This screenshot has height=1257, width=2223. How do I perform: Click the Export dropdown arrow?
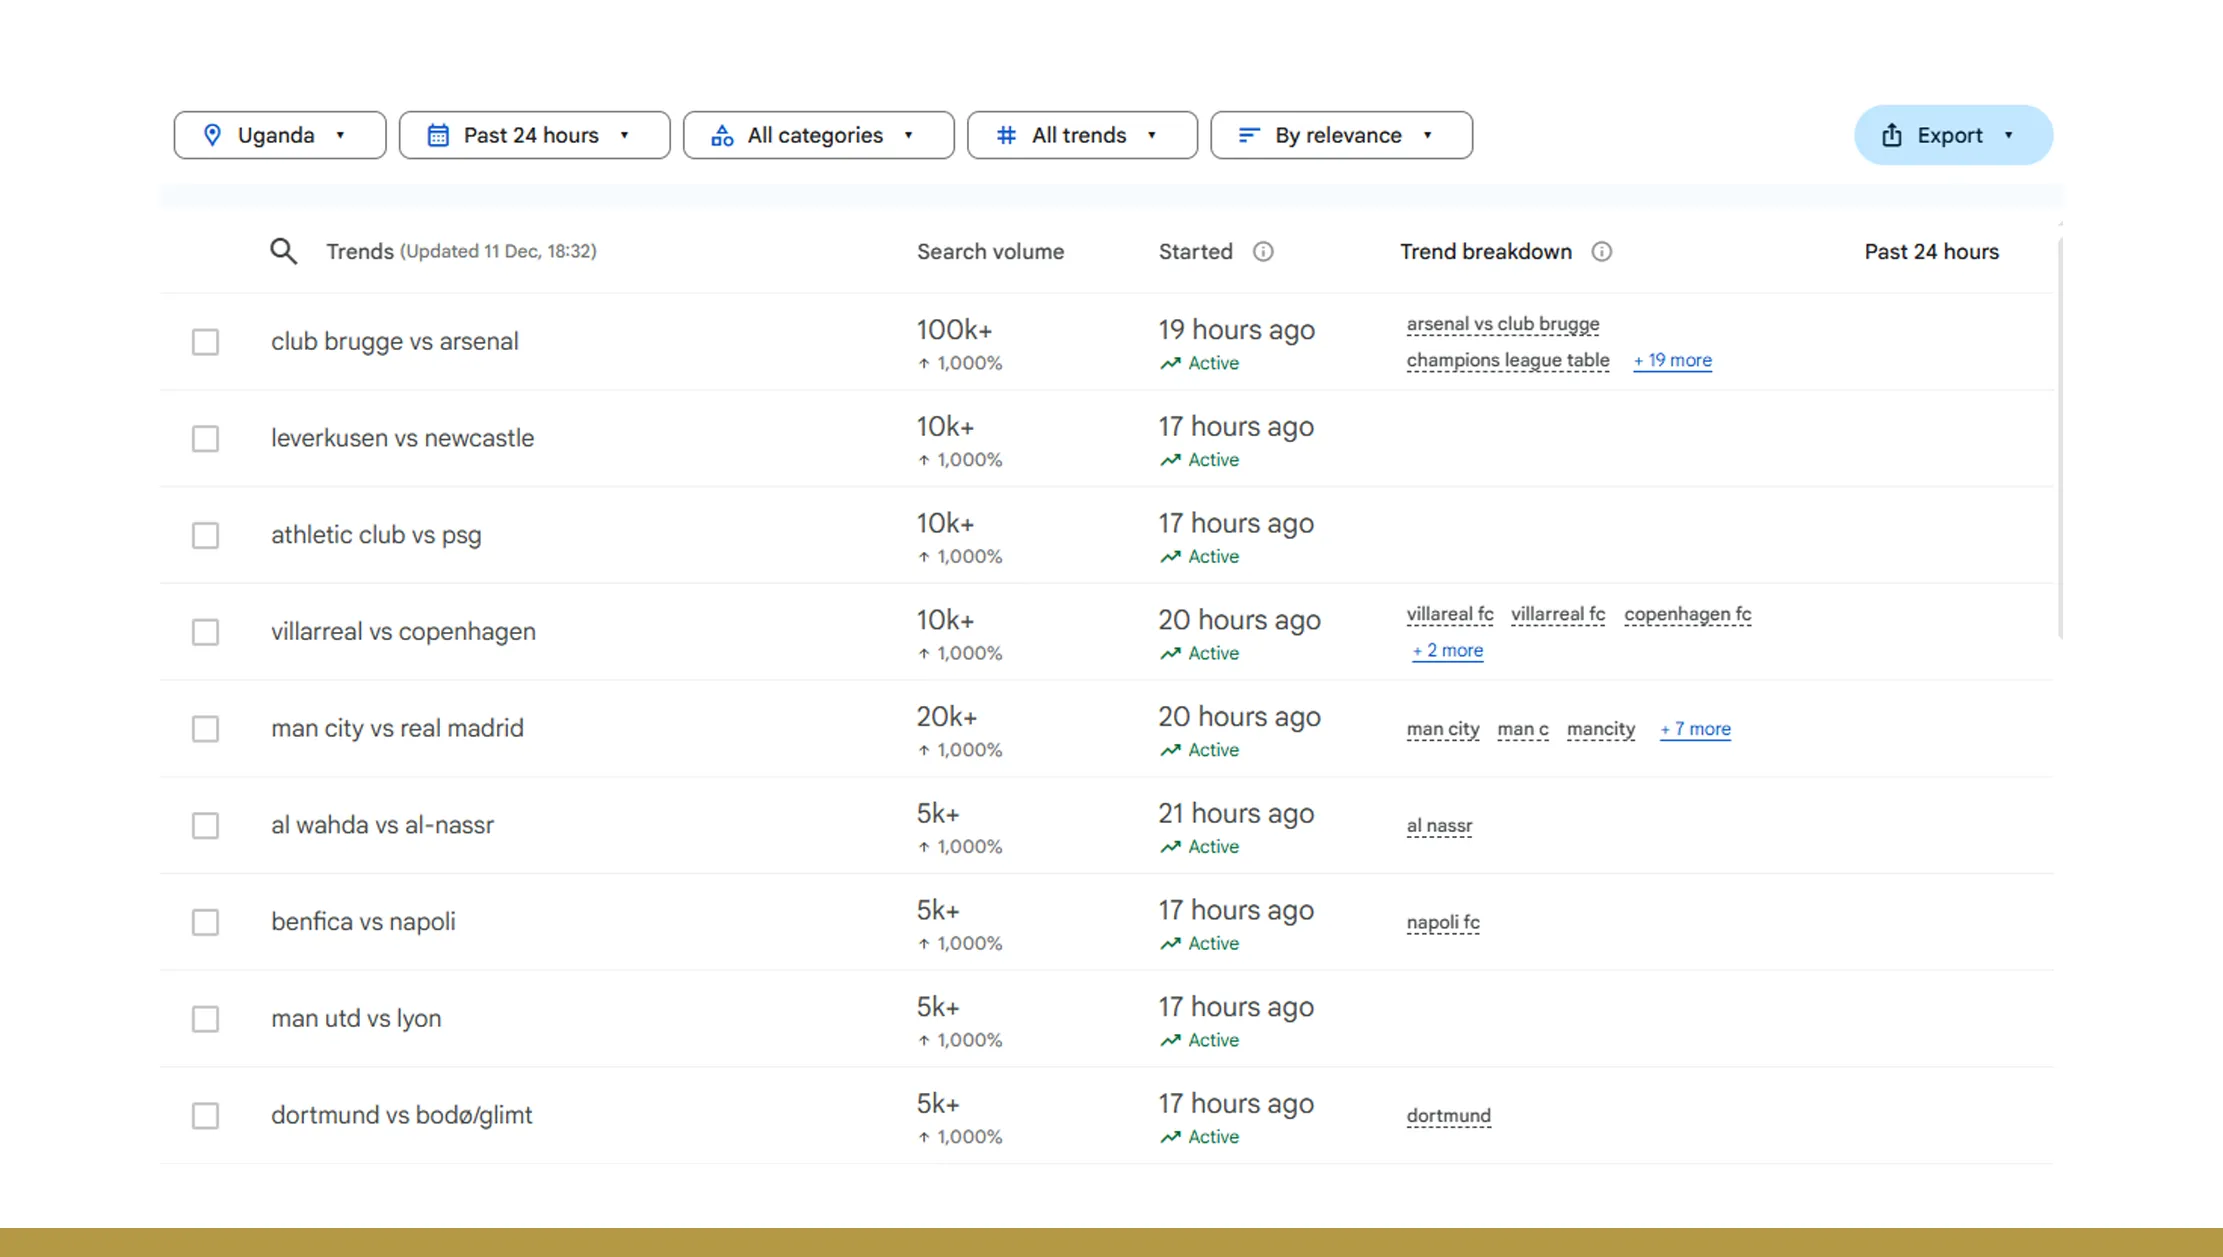[x=2010, y=135]
